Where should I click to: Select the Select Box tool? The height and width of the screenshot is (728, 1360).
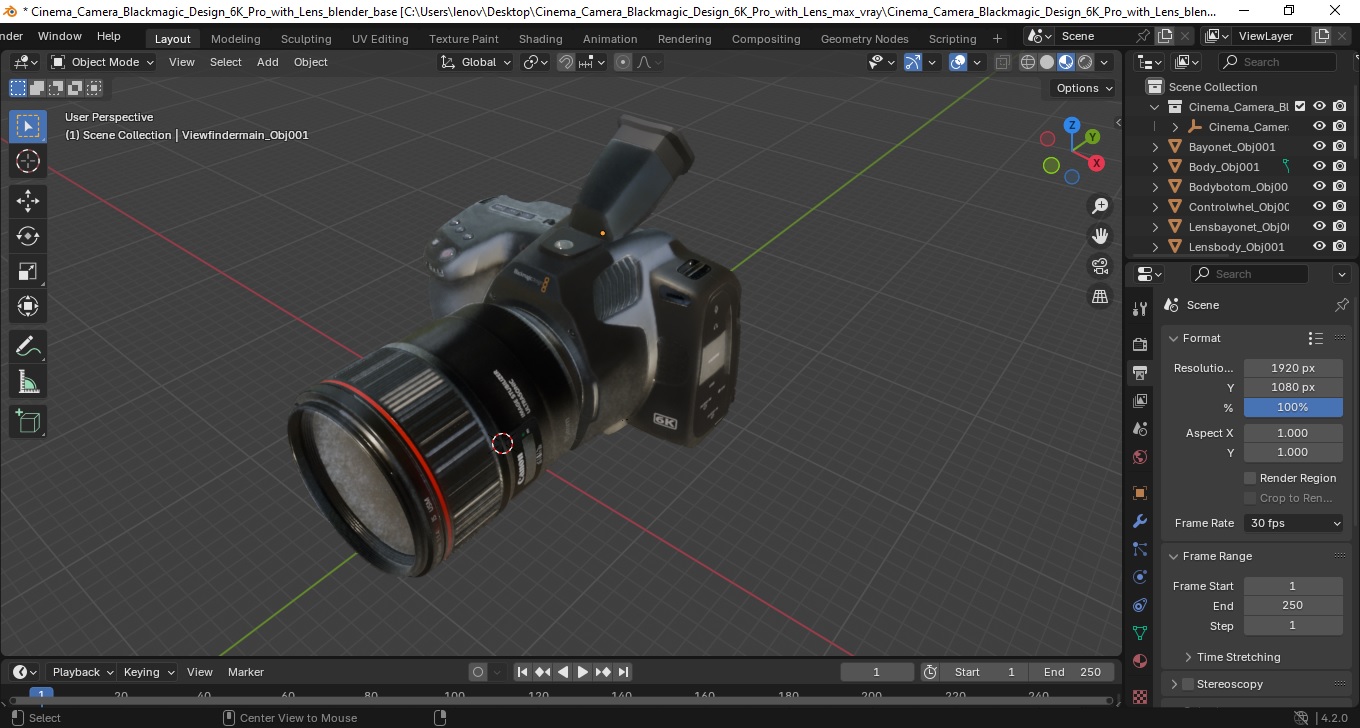[28, 125]
